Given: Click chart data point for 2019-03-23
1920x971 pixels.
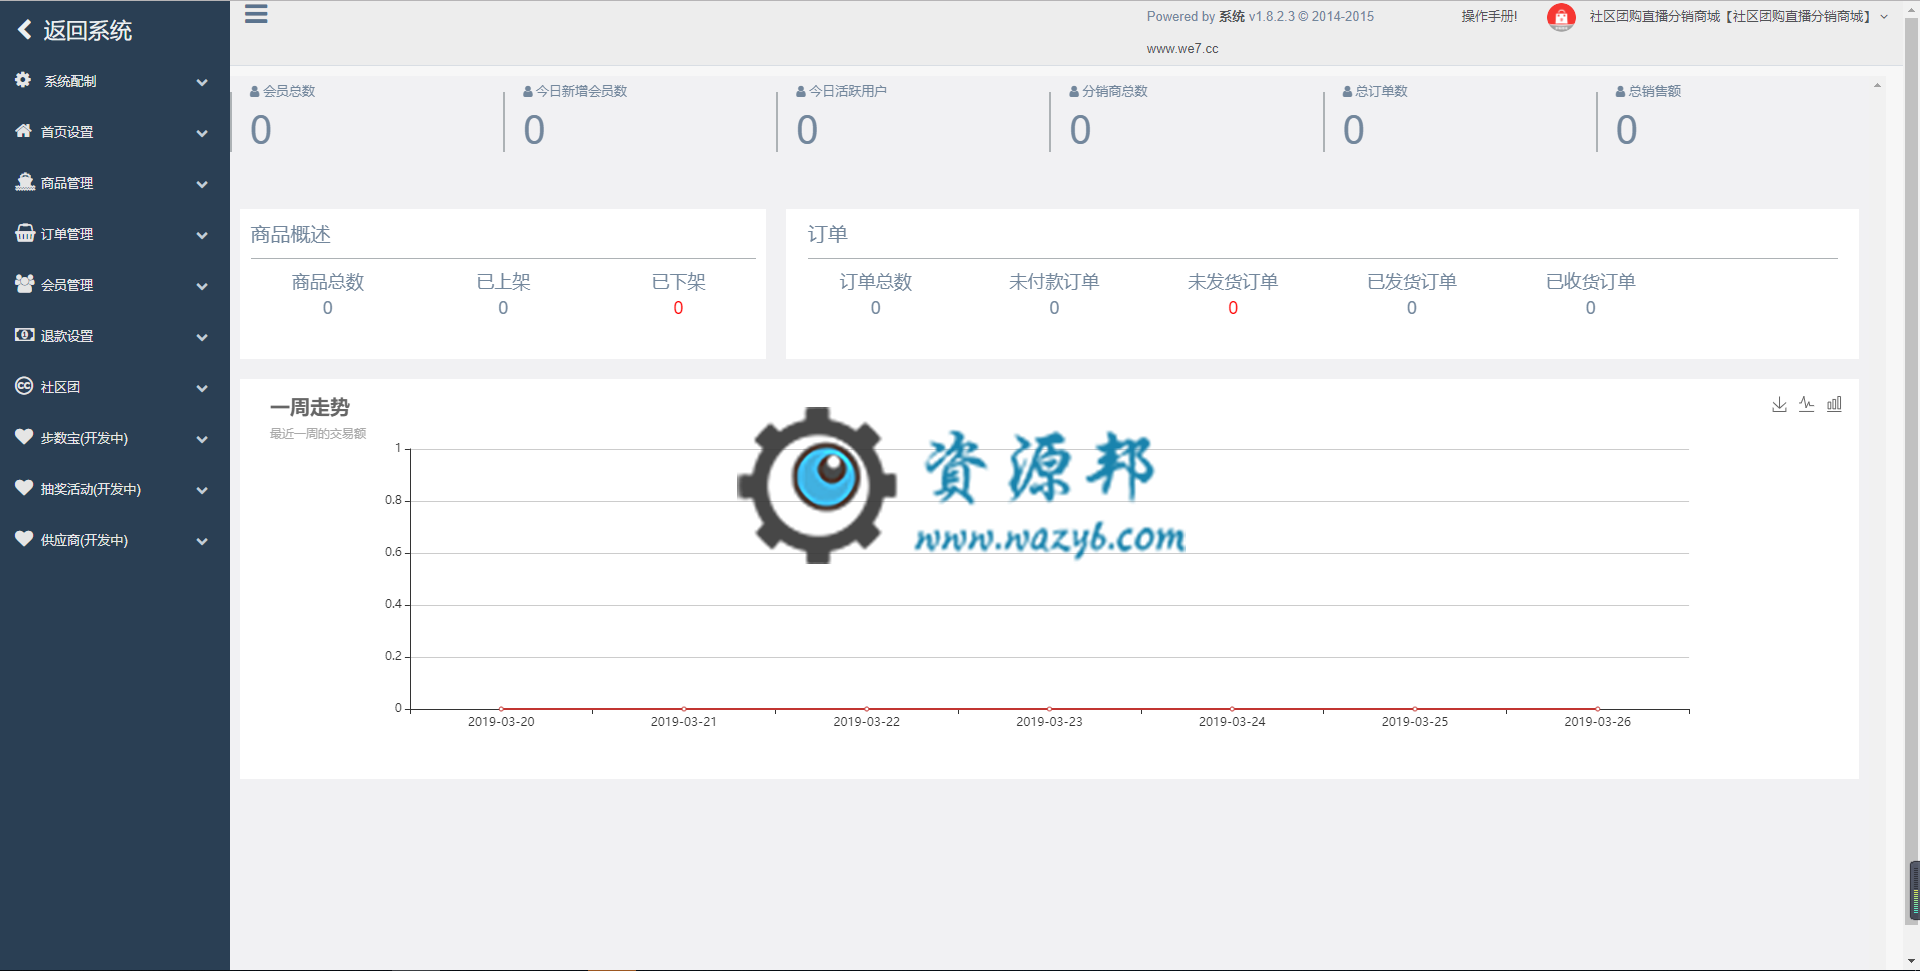Looking at the screenshot, I should tap(1049, 709).
